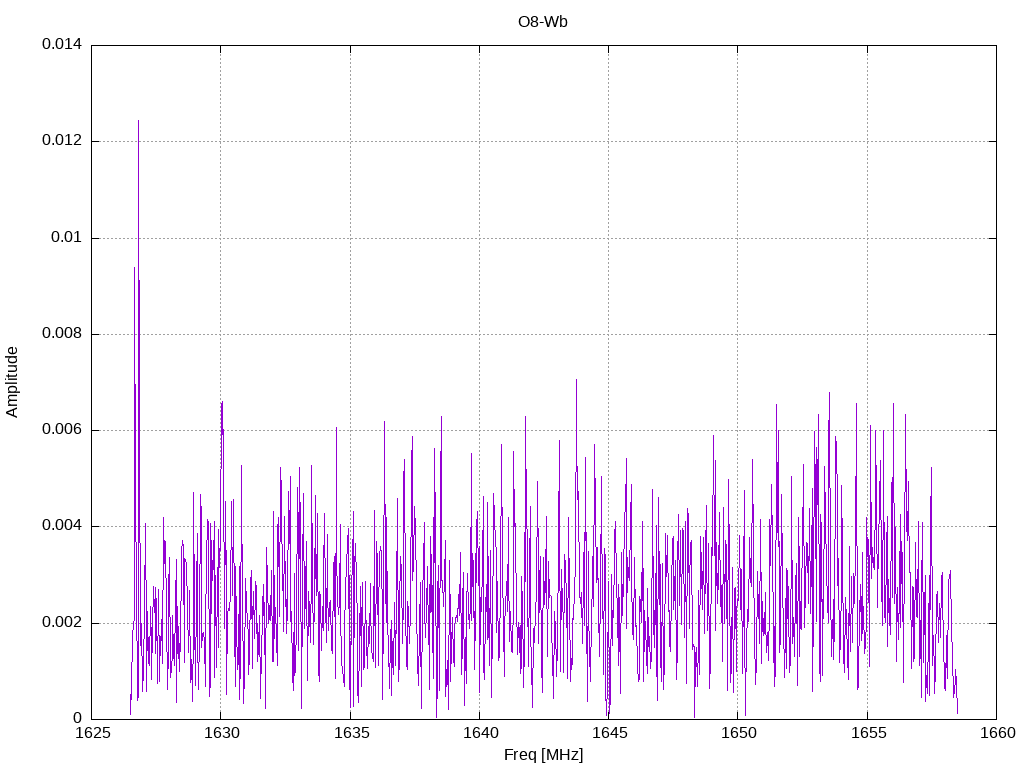The height and width of the screenshot is (768, 1024).
Task: Click the 1640 x-axis tick label
Action: tap(479, 733)
